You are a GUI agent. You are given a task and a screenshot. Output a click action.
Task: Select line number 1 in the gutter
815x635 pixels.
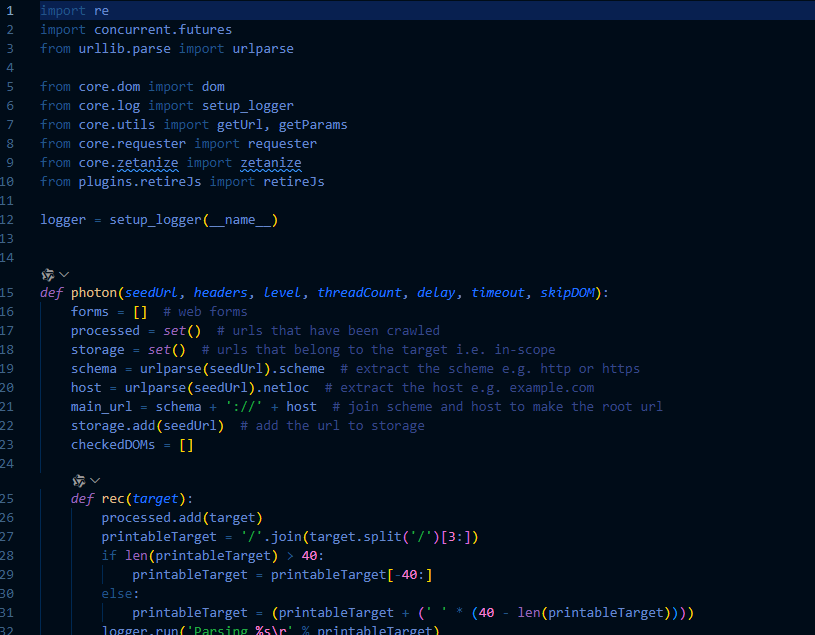10,10
